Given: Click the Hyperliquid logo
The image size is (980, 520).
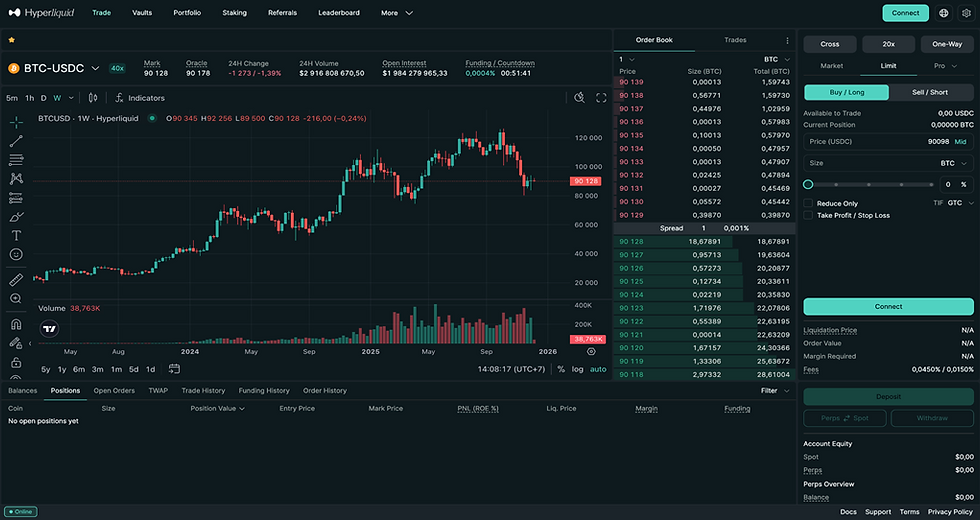Looking at the screenshot, I should pyautogui.click(x=41, y=12).
